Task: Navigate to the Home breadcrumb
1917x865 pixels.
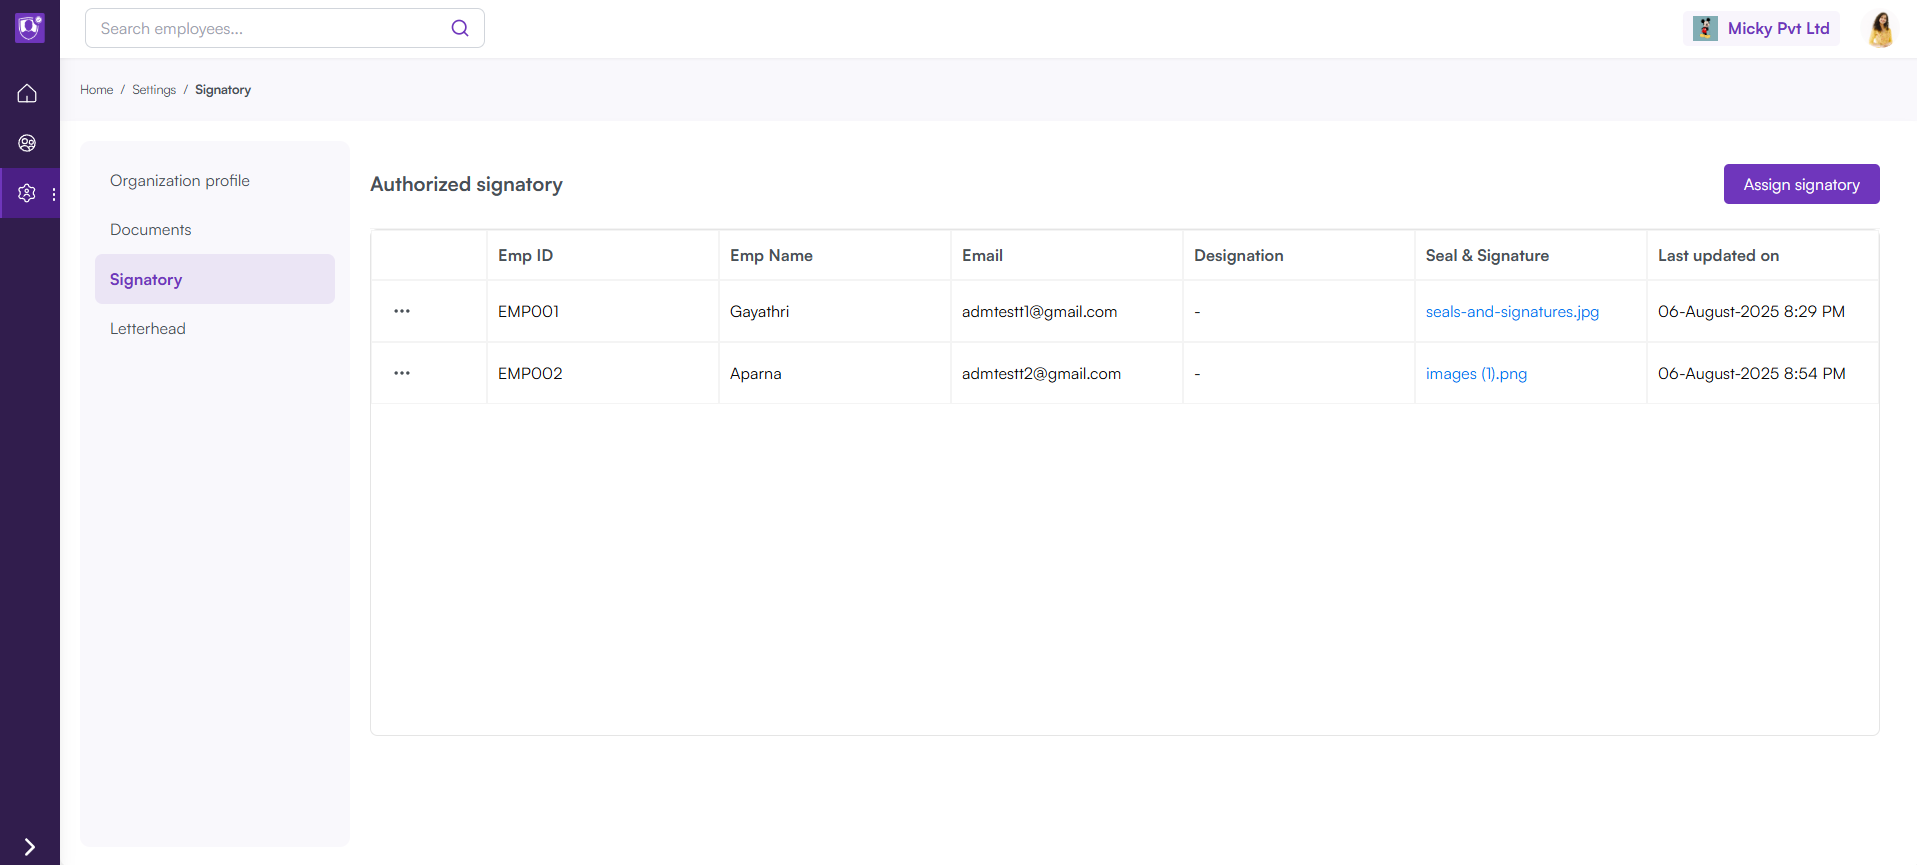Action: (x=97, y=90)
